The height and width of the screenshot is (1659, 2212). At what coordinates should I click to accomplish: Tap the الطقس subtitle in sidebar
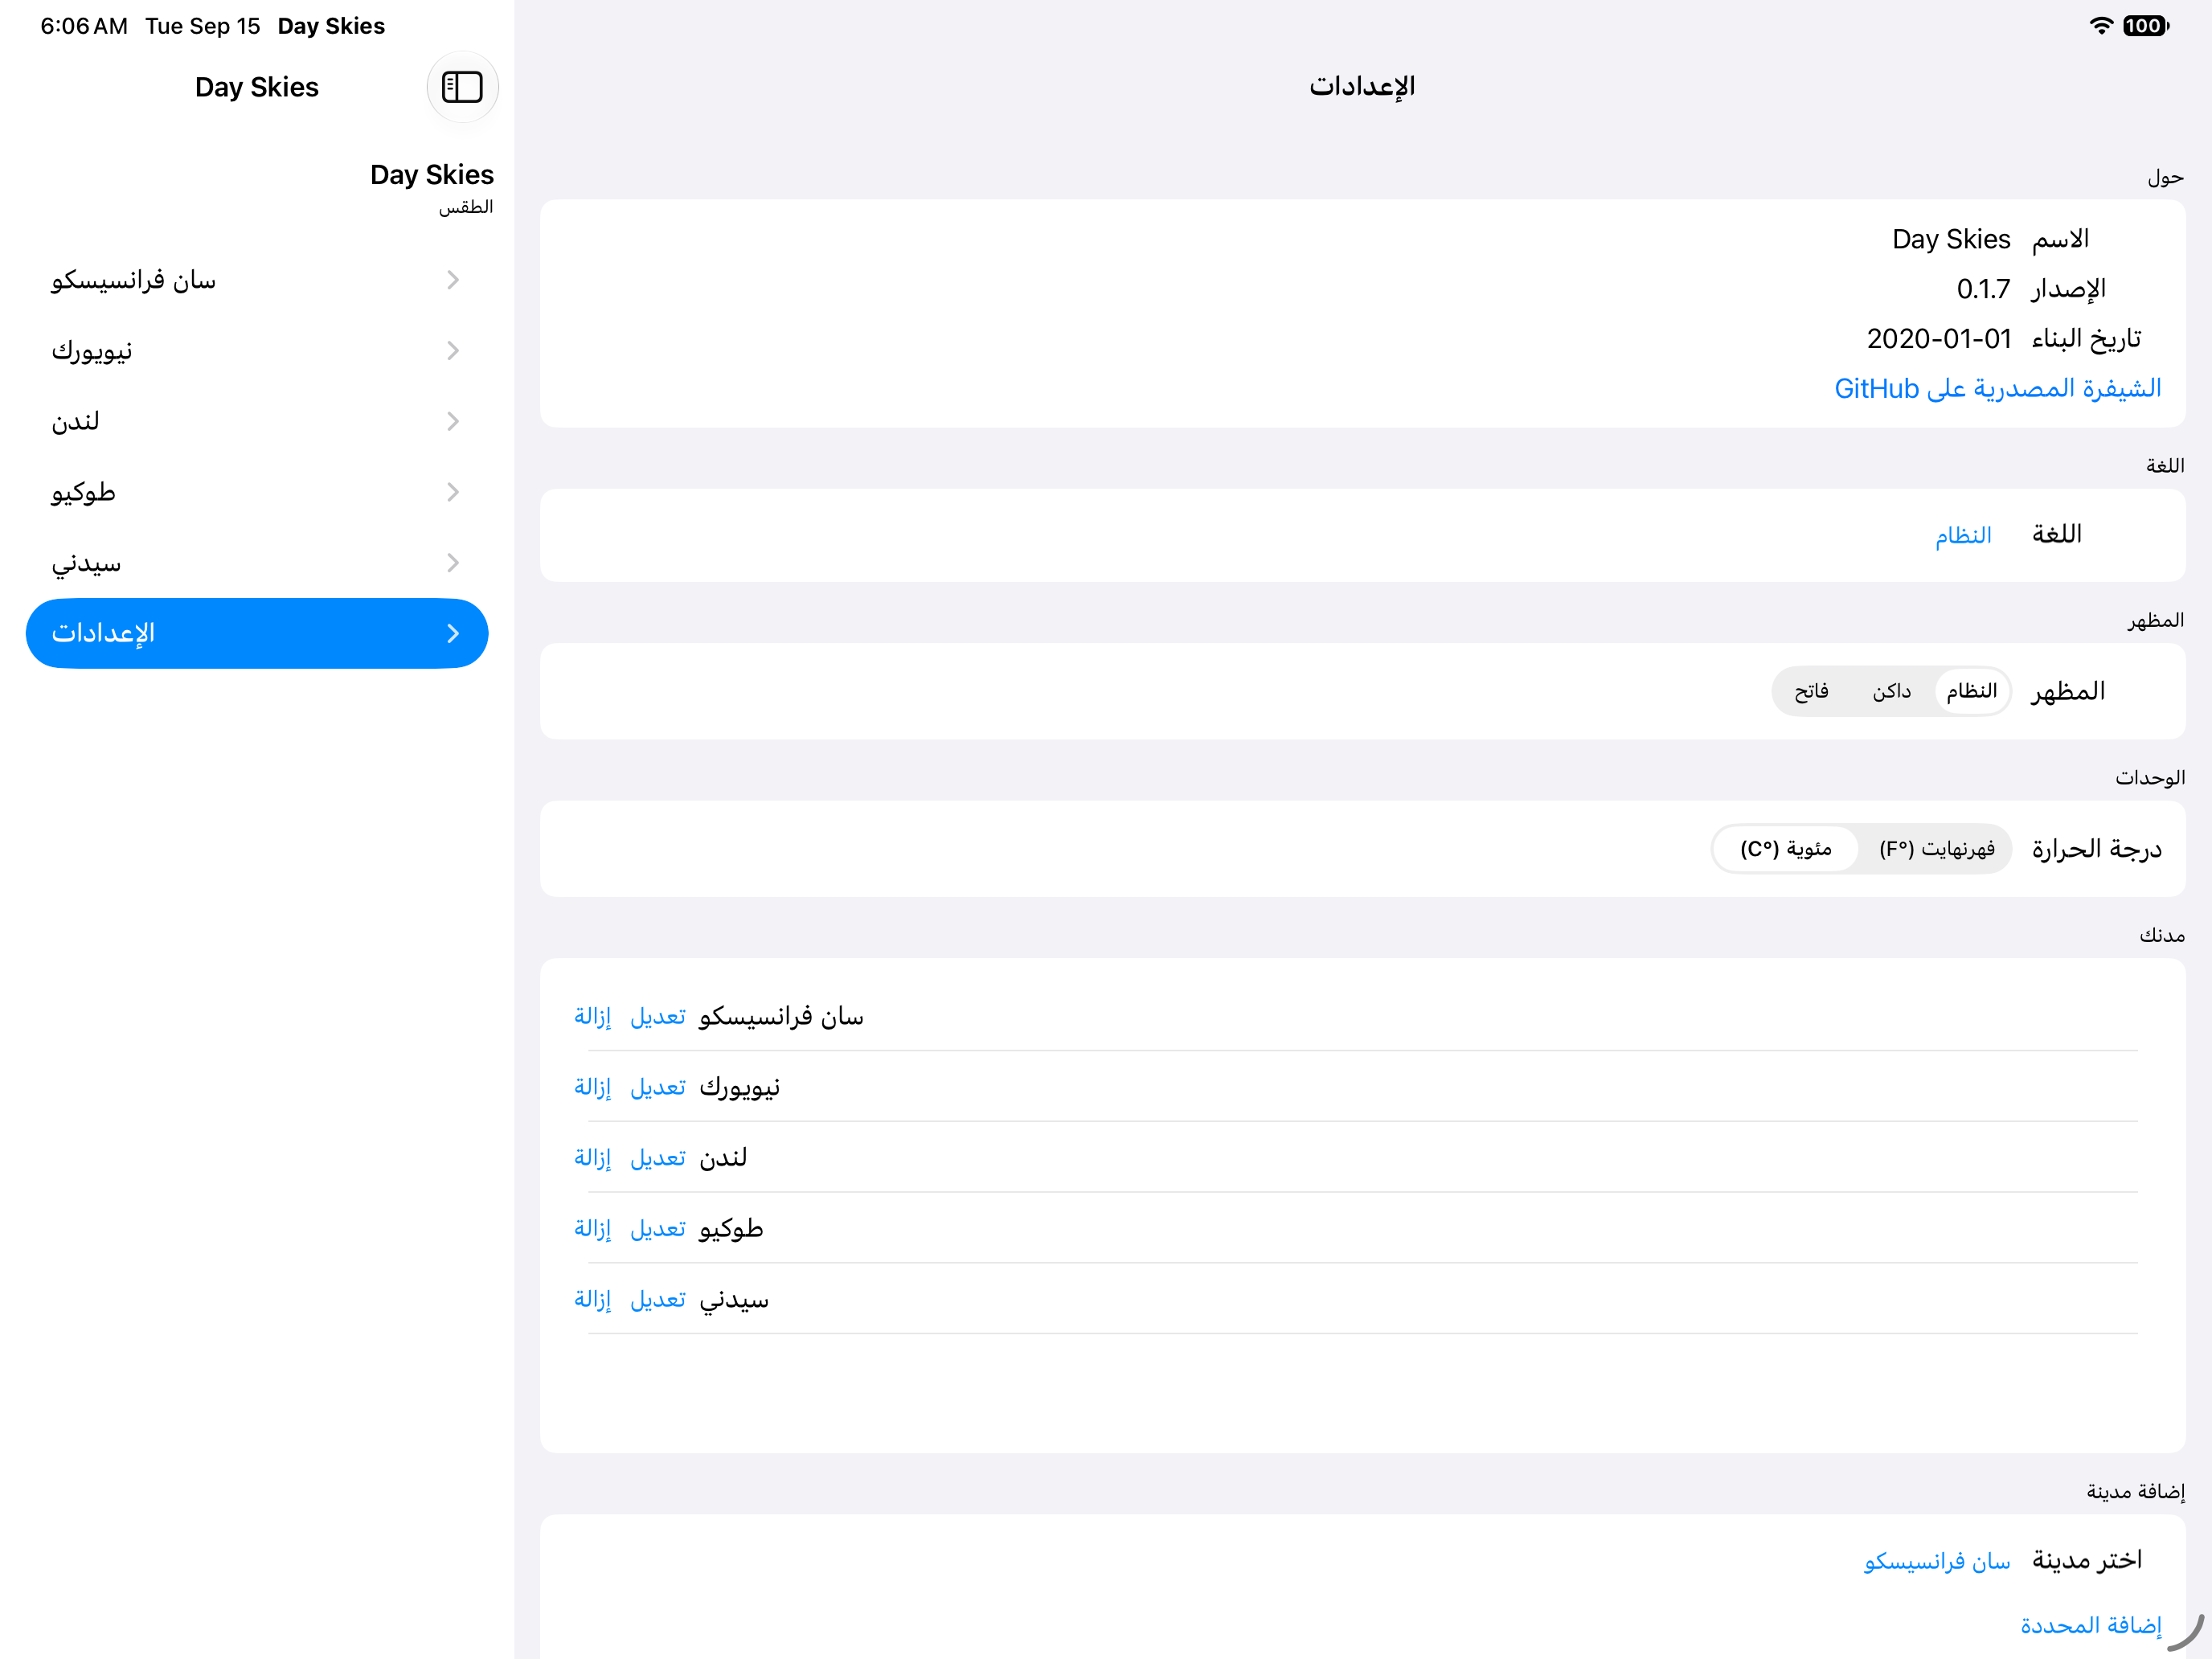tap(466, 207)
